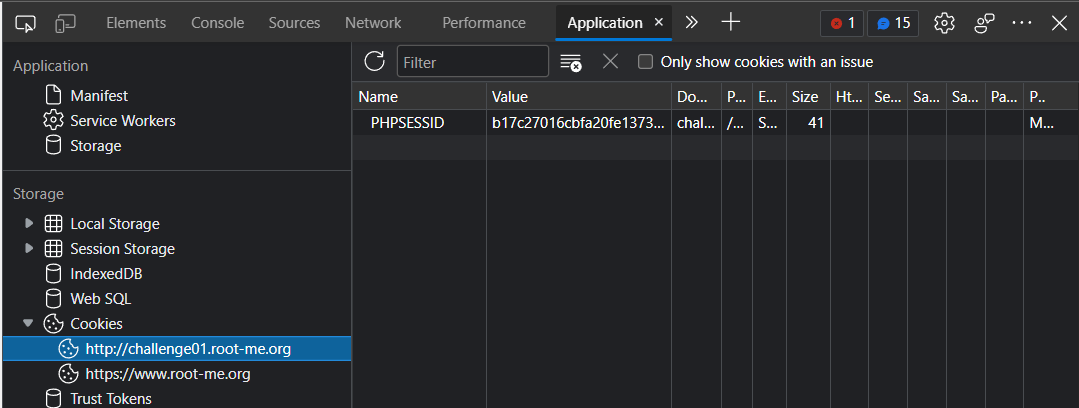
Task: Collapse the Cookies tree node
Action: coord(28,323)
